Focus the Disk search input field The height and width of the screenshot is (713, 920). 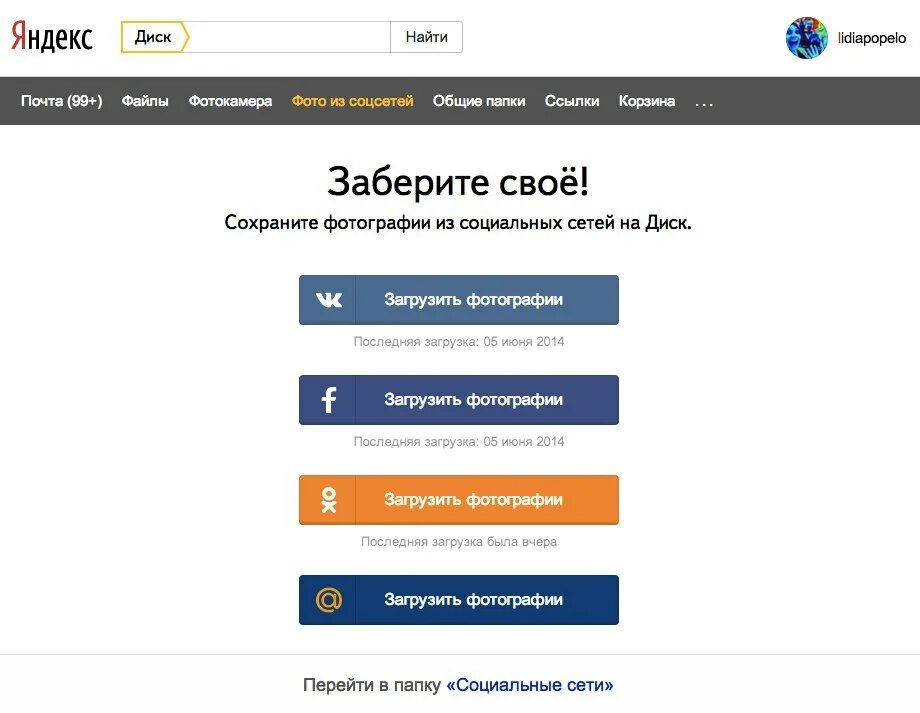pos(290,37)
